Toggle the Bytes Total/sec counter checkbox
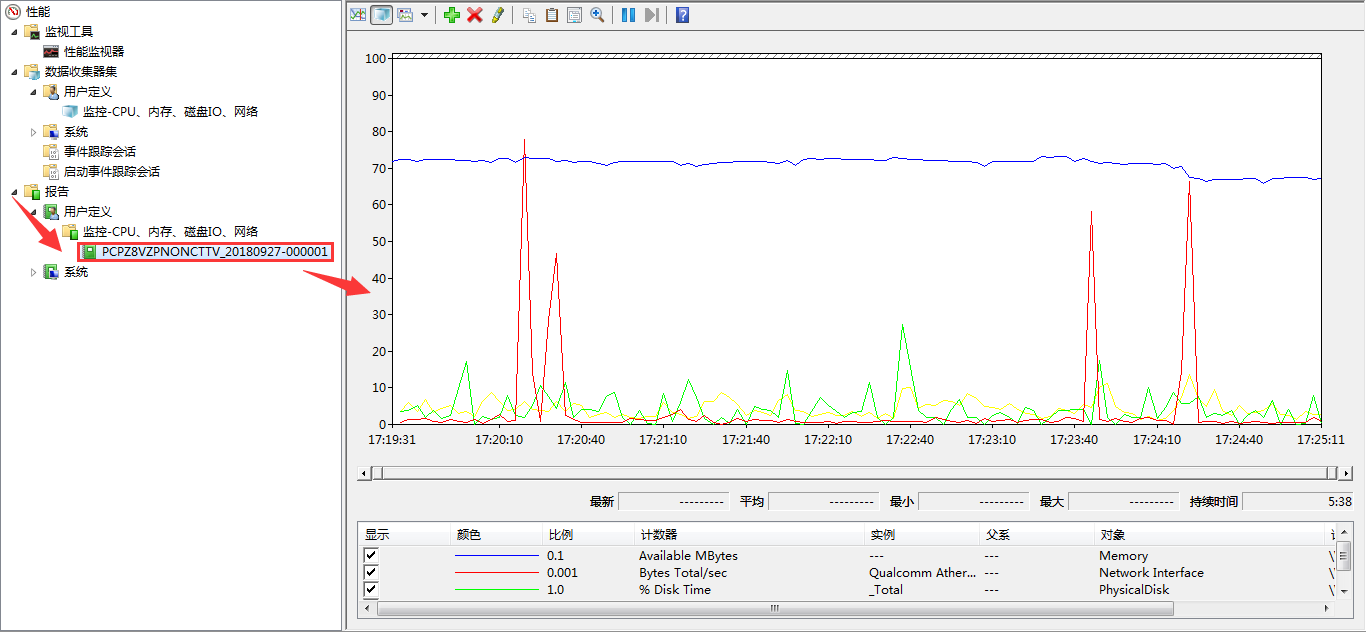This screenshot has width=1366, height=632. (x=371, y=572)
